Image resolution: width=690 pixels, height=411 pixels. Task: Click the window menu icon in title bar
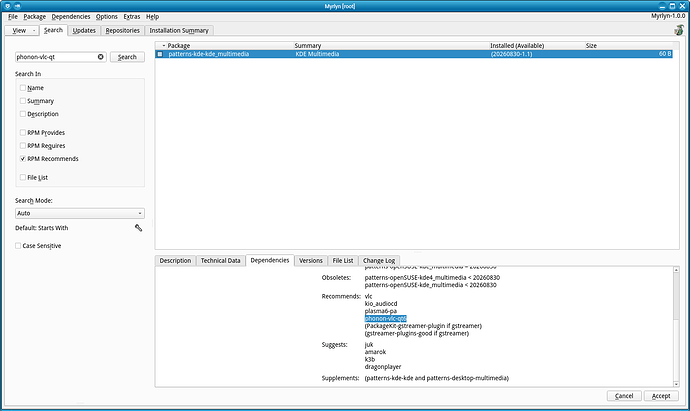[7, 6]
